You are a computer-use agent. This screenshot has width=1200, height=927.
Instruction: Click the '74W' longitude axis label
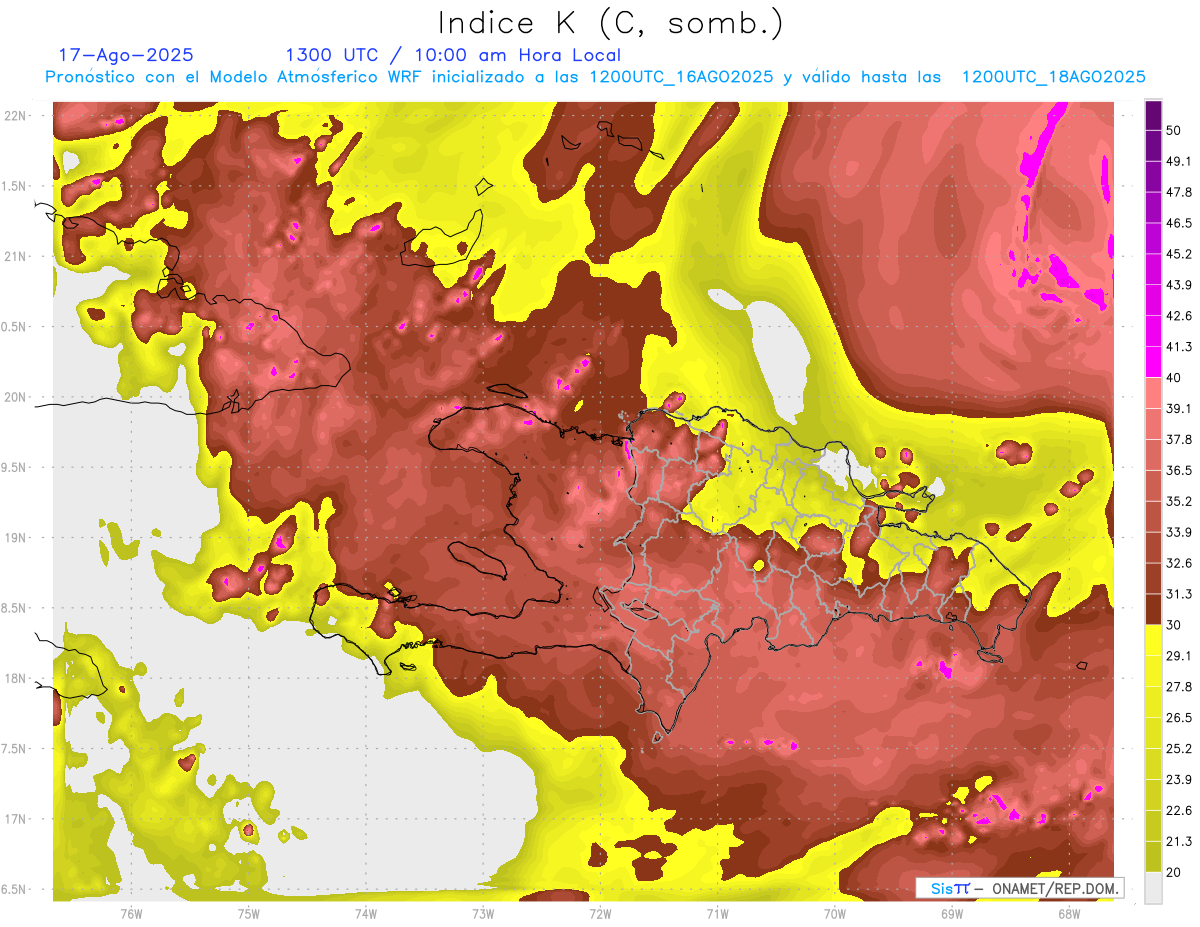[365, 912]
